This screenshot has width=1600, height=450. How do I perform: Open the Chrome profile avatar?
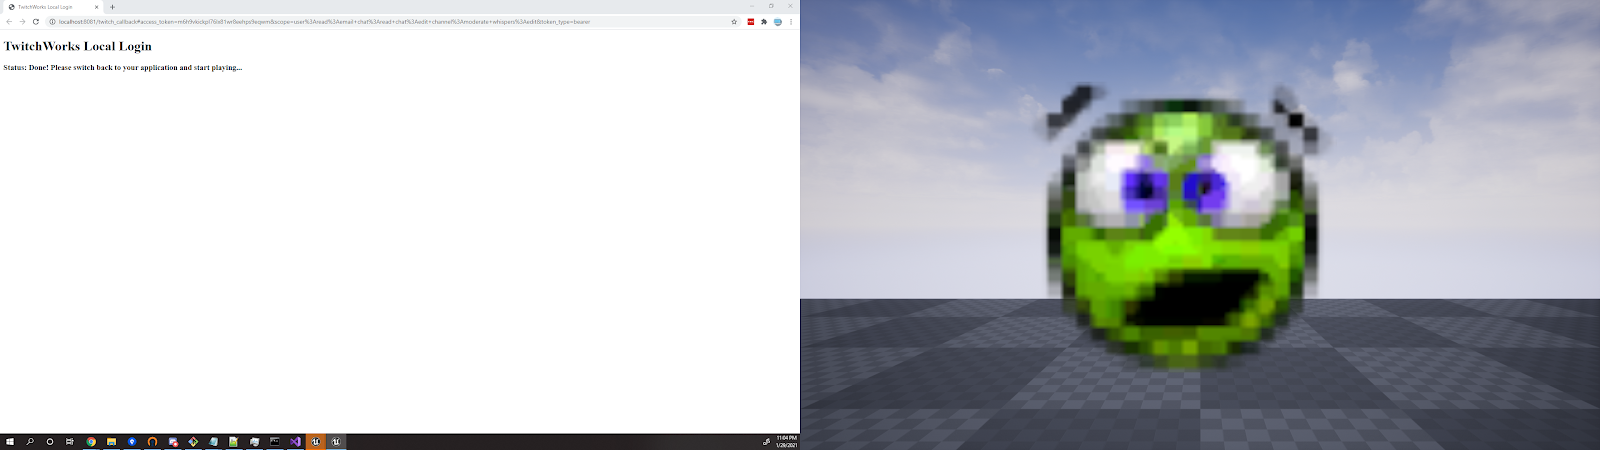pos(777,21)
